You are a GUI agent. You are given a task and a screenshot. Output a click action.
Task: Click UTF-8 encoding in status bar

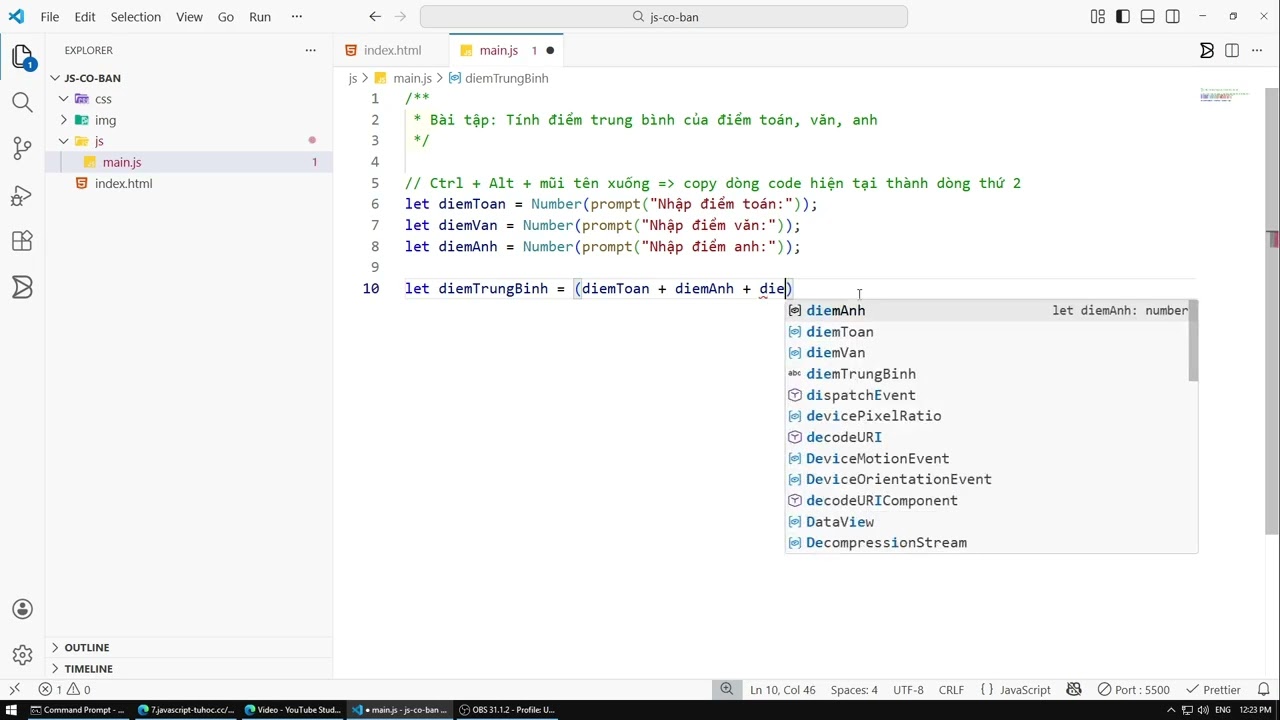(x=908, y=689)
